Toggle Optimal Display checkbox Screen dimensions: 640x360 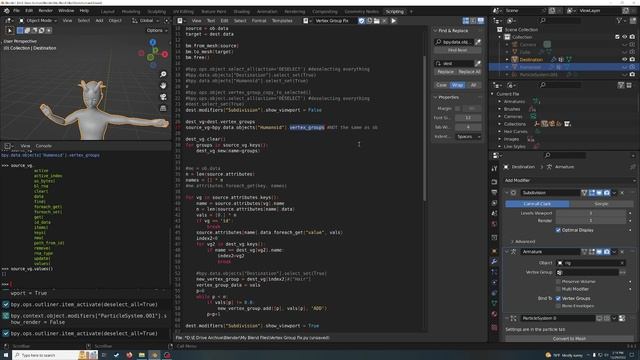click(558, 230)
